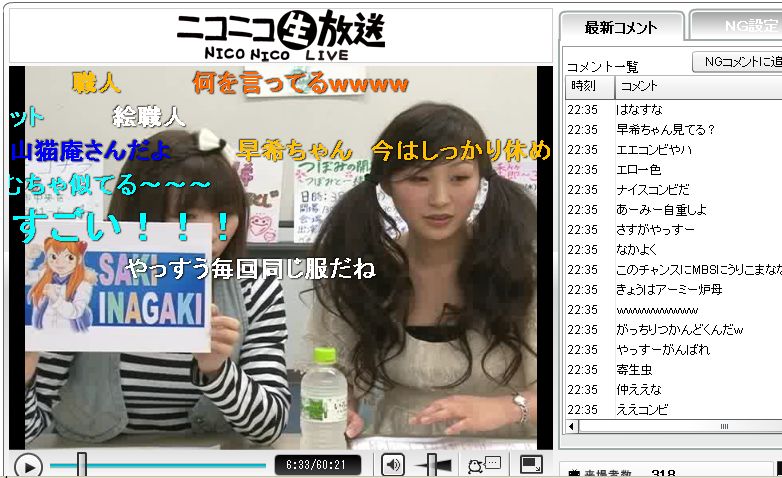Image resolution: width=782 pixels, height=478 pixels.
Task: Click the left arrow of the horizontal scrollbar
Action: pos(572,426)
